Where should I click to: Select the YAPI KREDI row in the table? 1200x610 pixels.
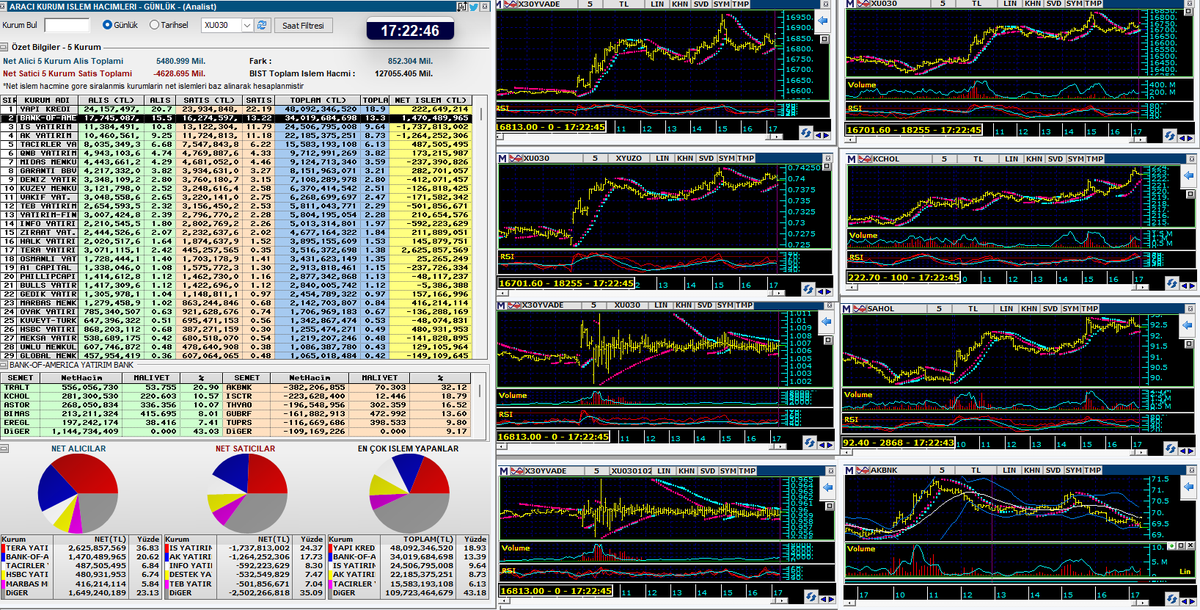point(236,107)
